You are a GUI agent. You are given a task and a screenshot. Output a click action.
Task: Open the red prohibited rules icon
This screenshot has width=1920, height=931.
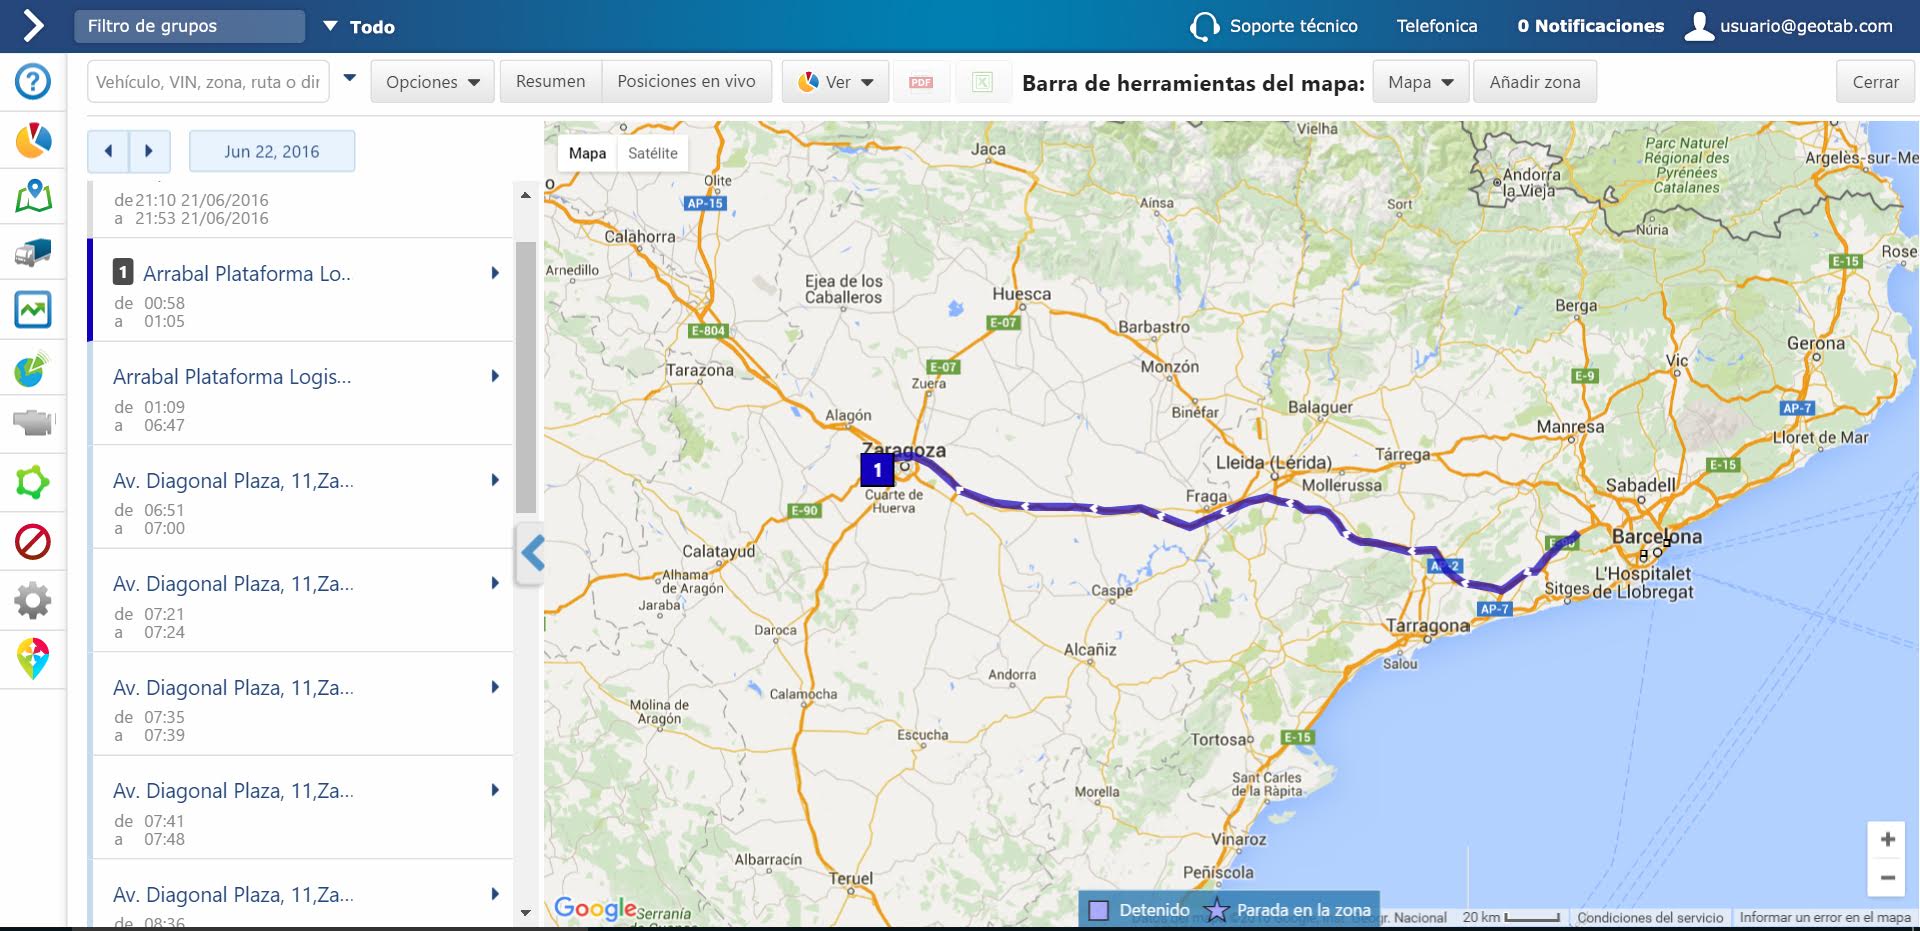(x=33, y=542)
